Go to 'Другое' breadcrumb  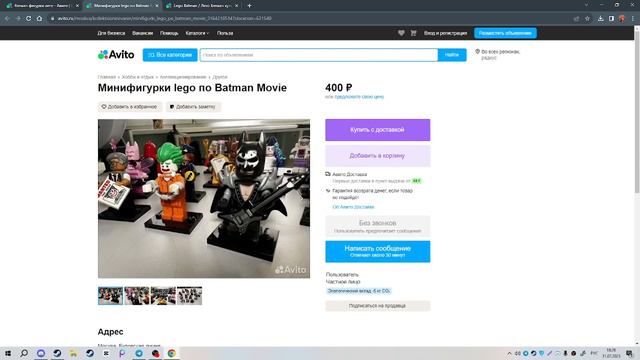click(220, 77)
